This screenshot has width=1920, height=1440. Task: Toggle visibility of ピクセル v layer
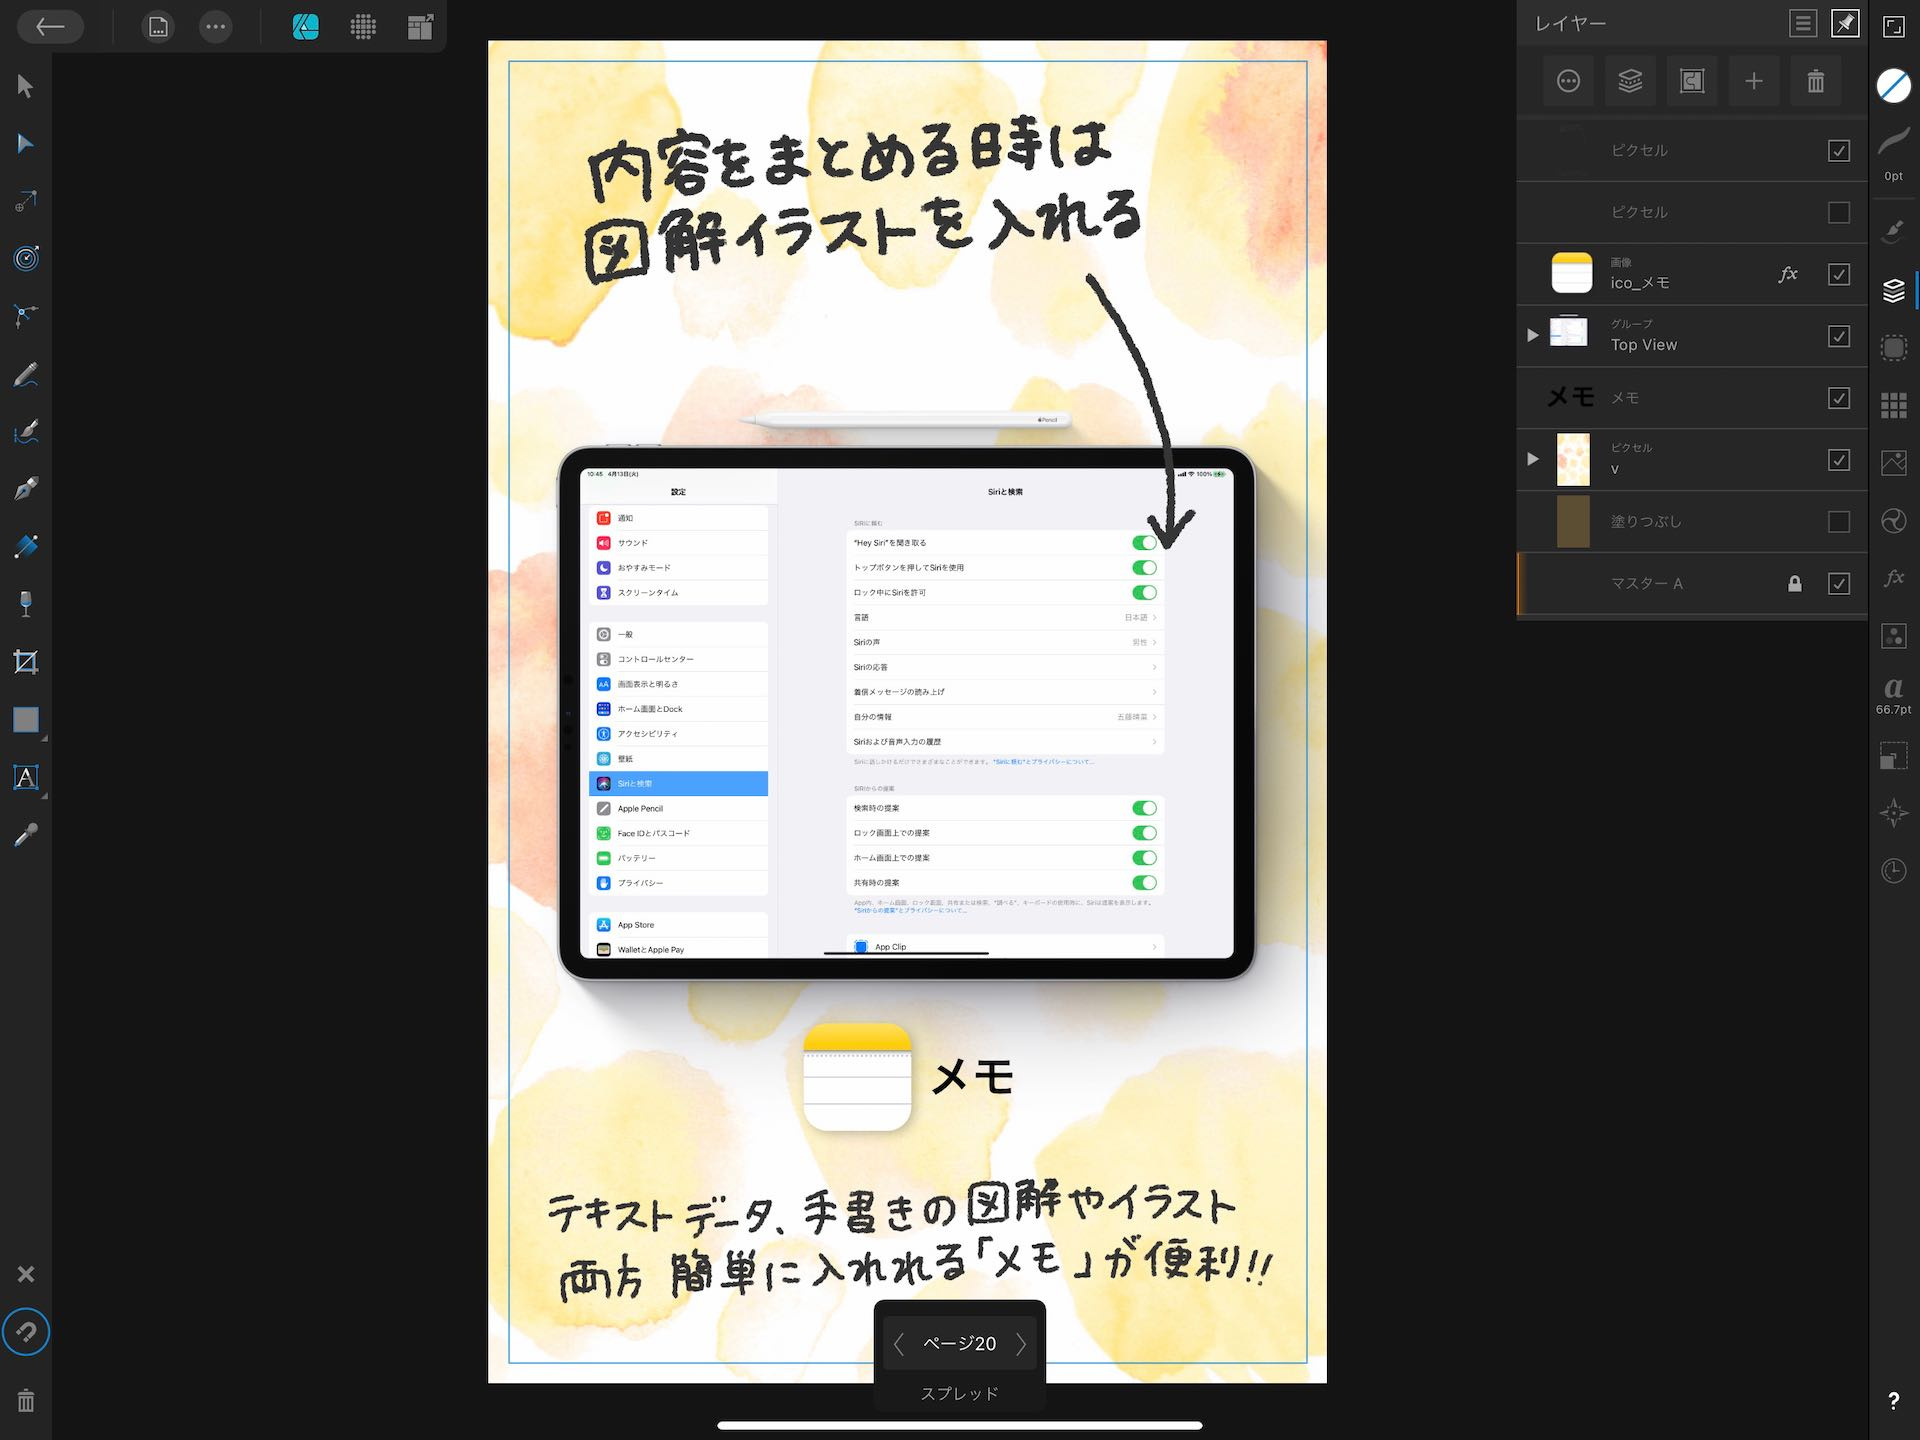(1838, 460)
